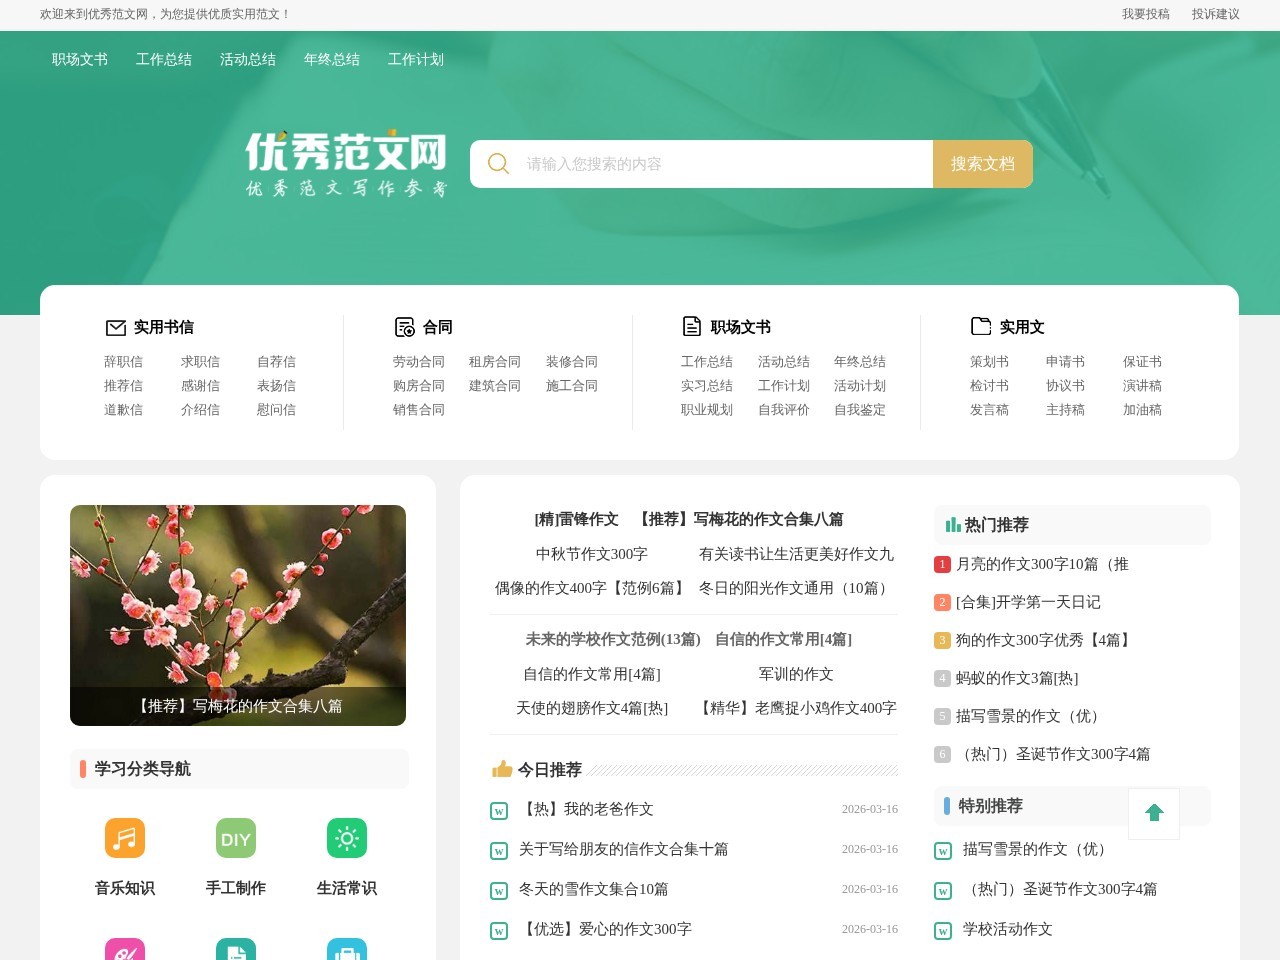Click the thumbs-up icon beside 今日推荐

[502, 769]
